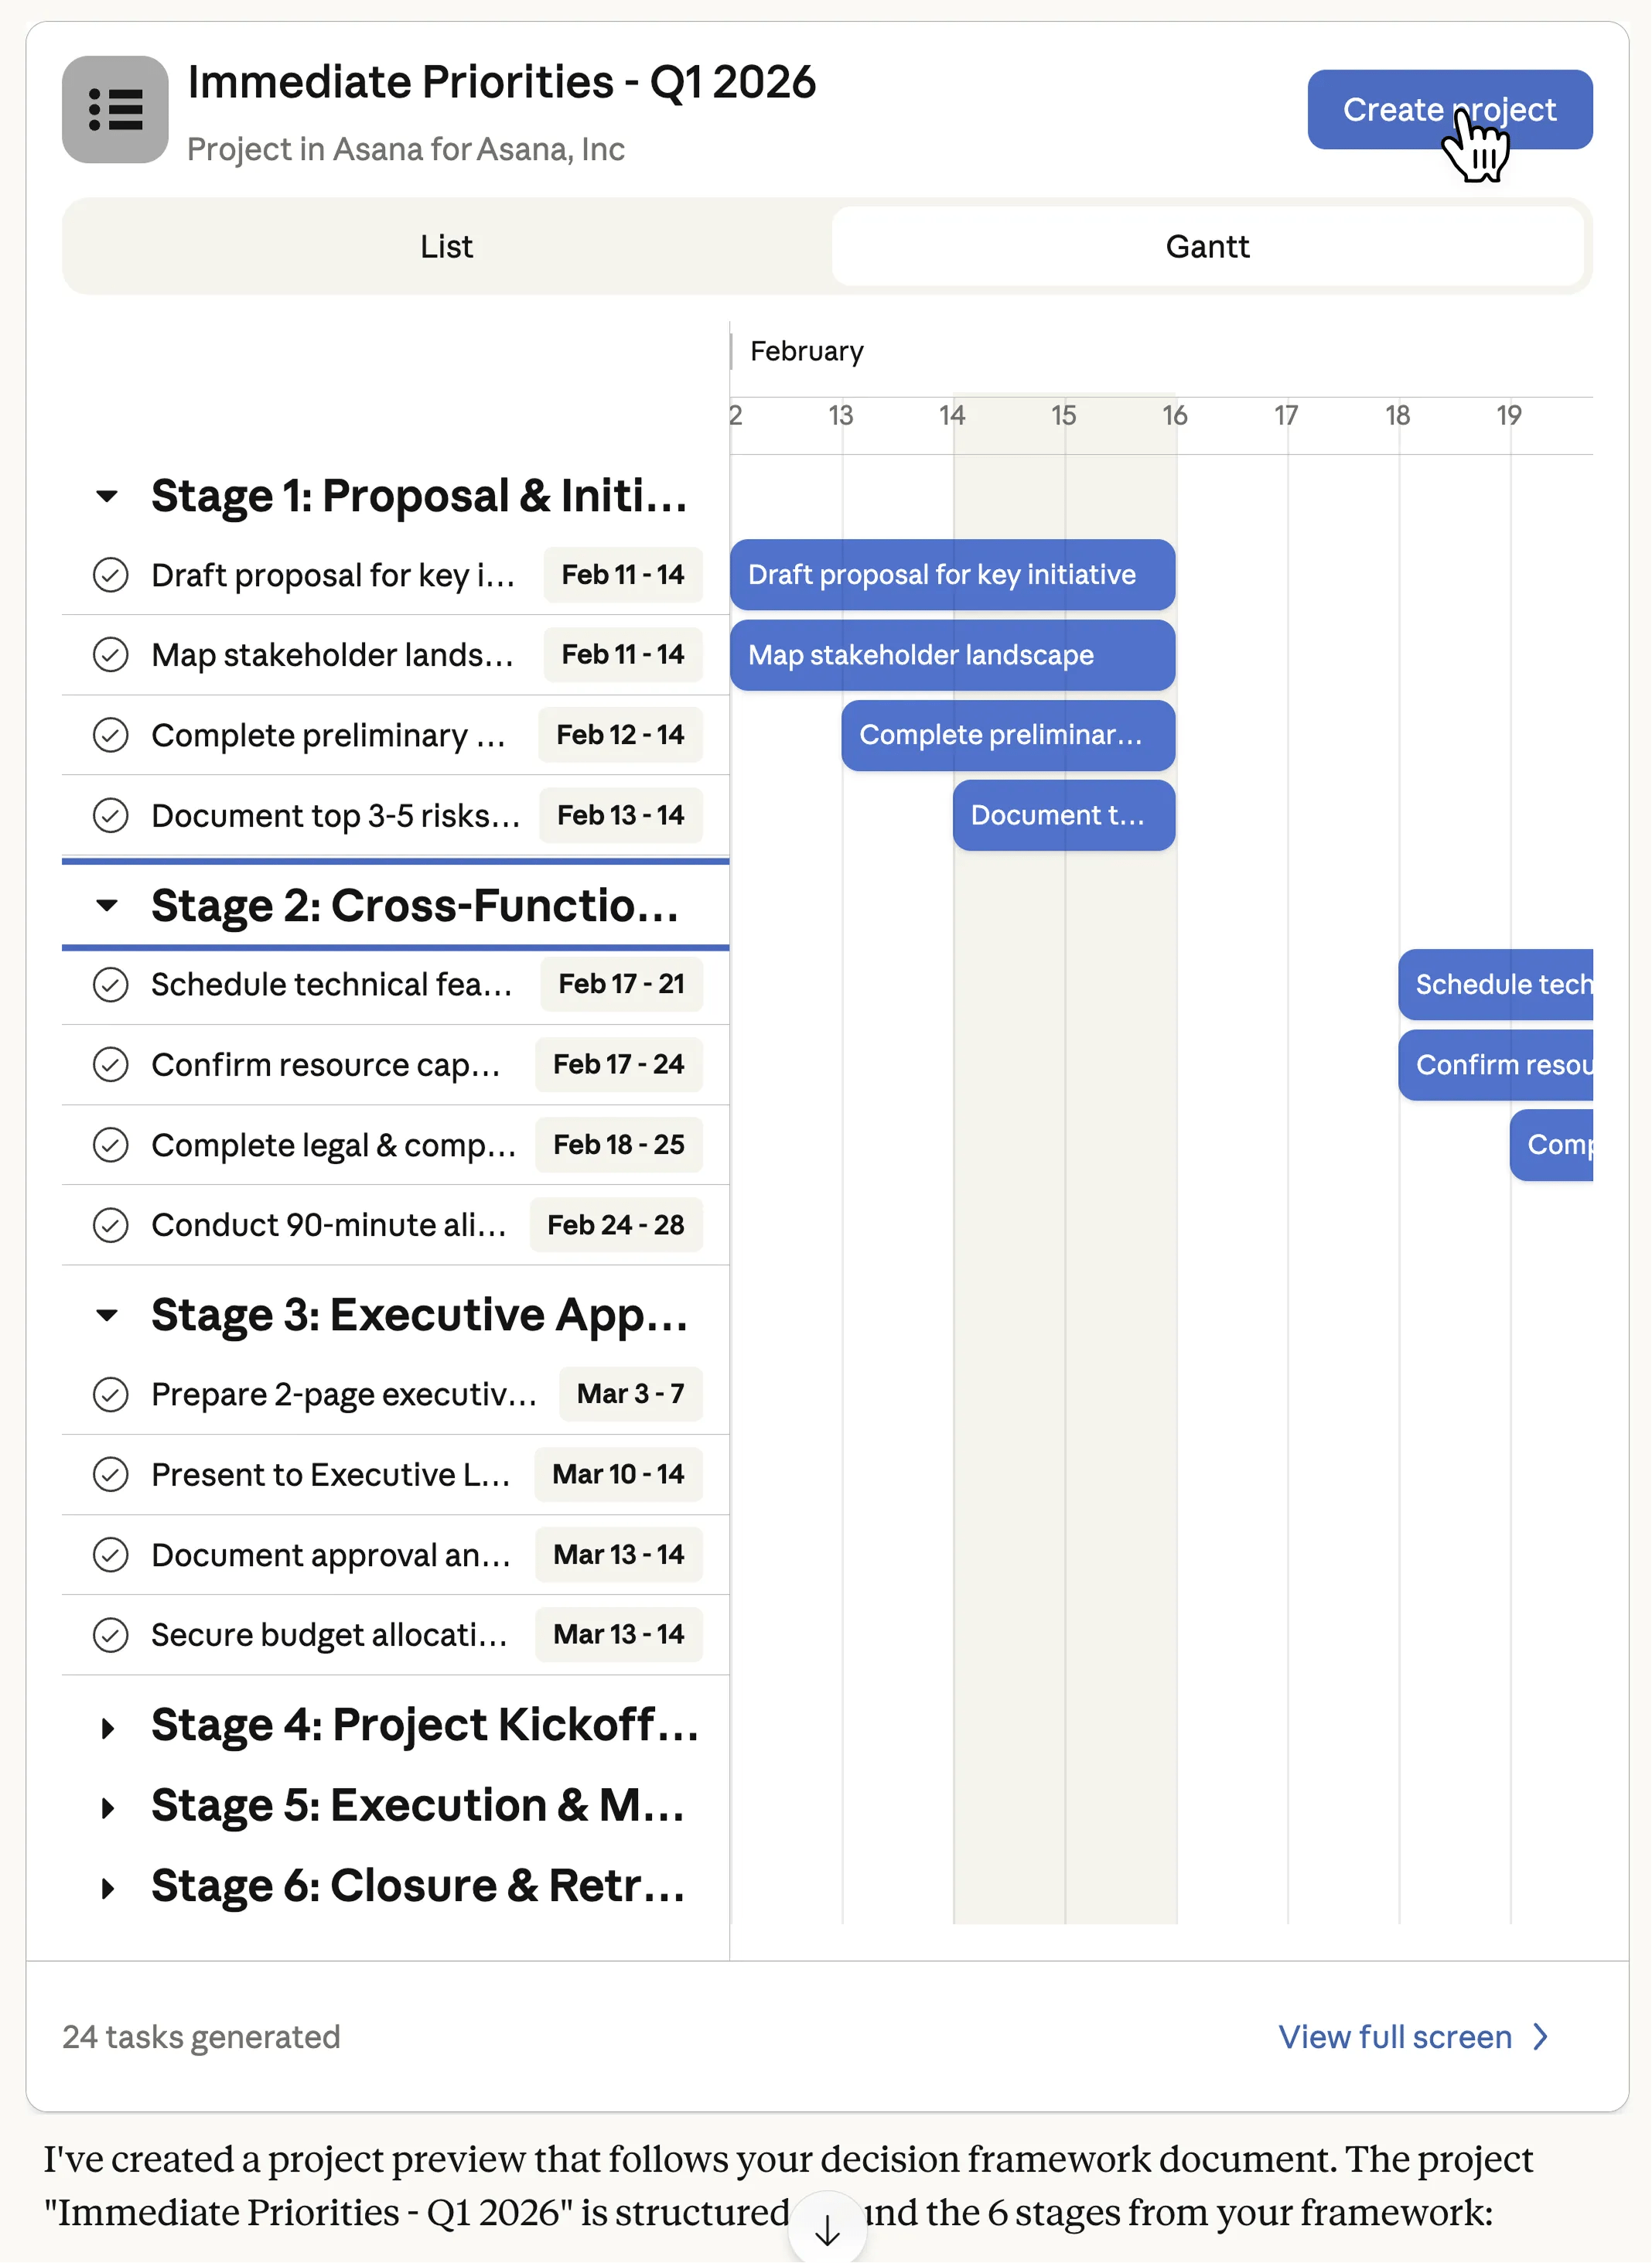1652x2263 pixels.
Task: Switch to the List view tab
Action: [446, 246]
